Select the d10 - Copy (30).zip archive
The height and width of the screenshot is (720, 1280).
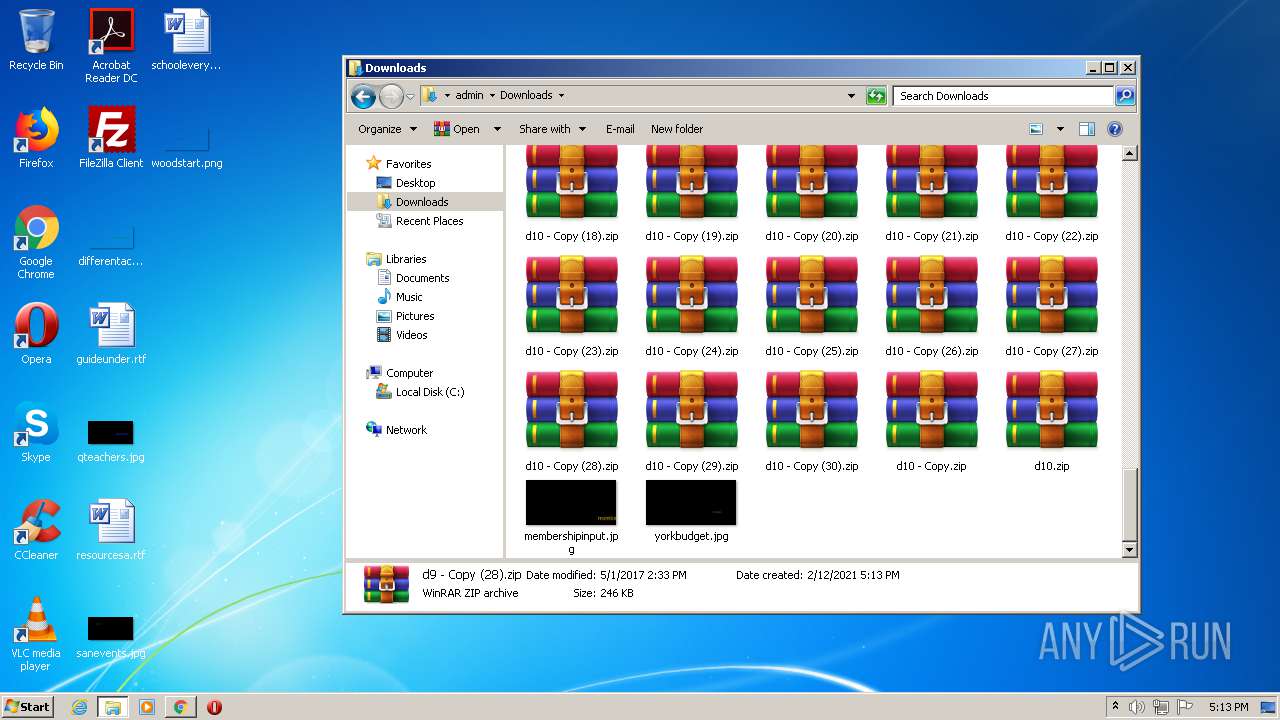pos(812,422)
